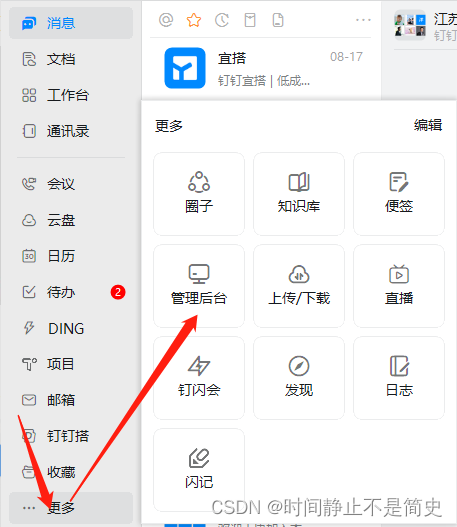The width and height of the screenshot is (457, 527).
Task: Open the 钉闪会 tile
Action: click(199, 378)
